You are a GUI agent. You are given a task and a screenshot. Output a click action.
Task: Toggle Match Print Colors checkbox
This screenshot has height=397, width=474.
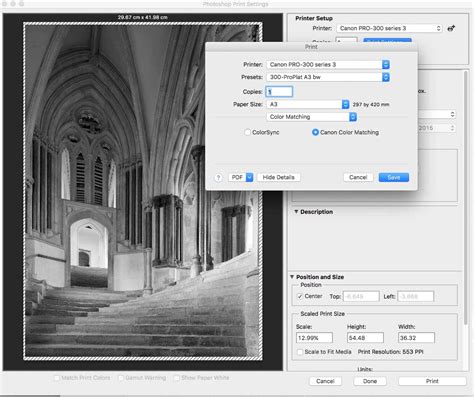[x=57, y=378]
